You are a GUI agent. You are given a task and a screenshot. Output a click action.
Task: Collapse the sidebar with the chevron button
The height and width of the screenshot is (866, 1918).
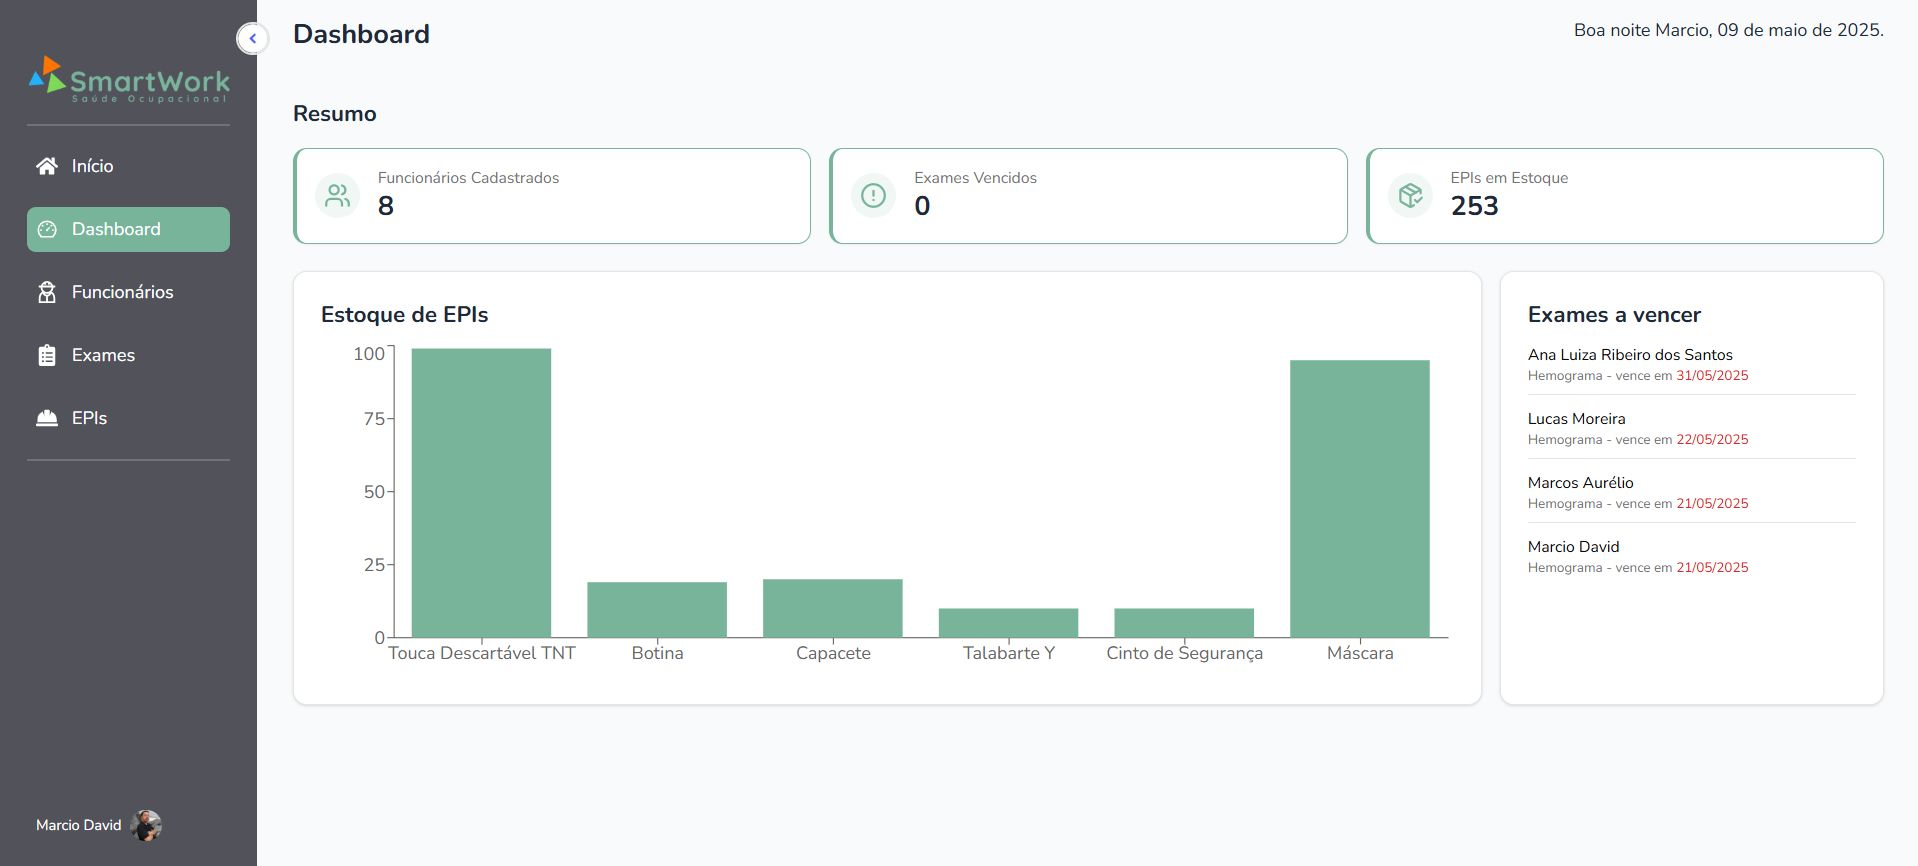click(x=253, y=38)
